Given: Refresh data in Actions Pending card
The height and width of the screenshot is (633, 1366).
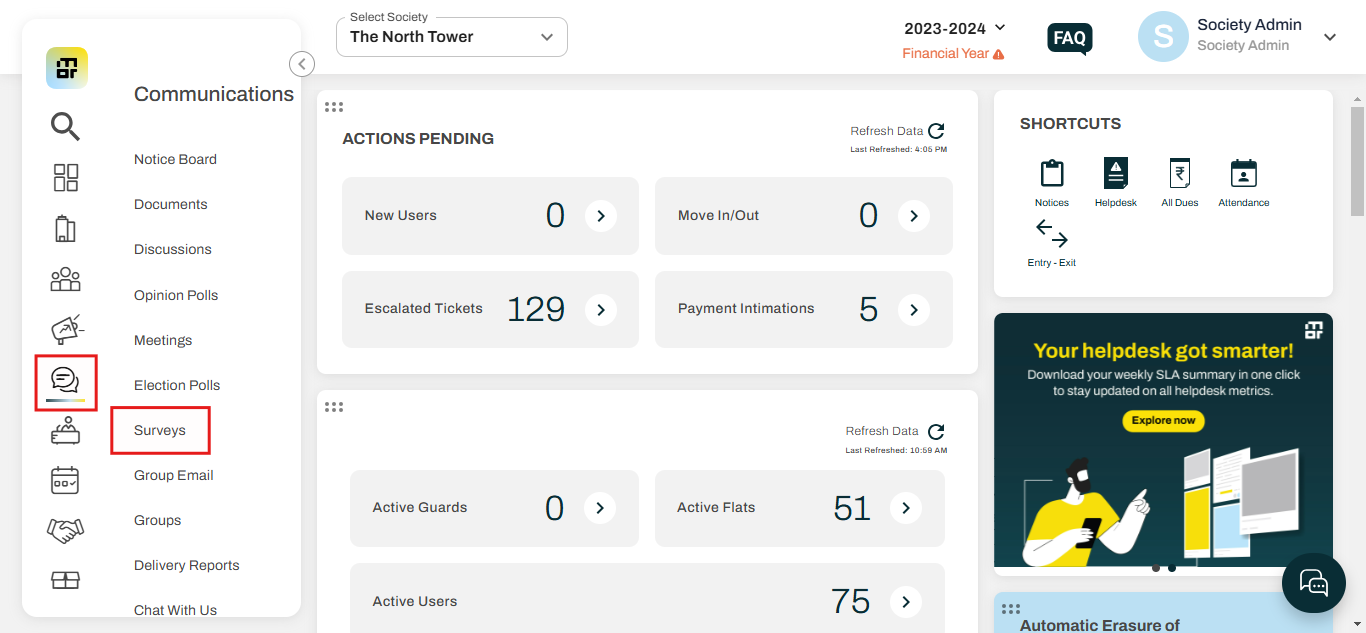Looking at the screenshot, I should tap(936, 131).
